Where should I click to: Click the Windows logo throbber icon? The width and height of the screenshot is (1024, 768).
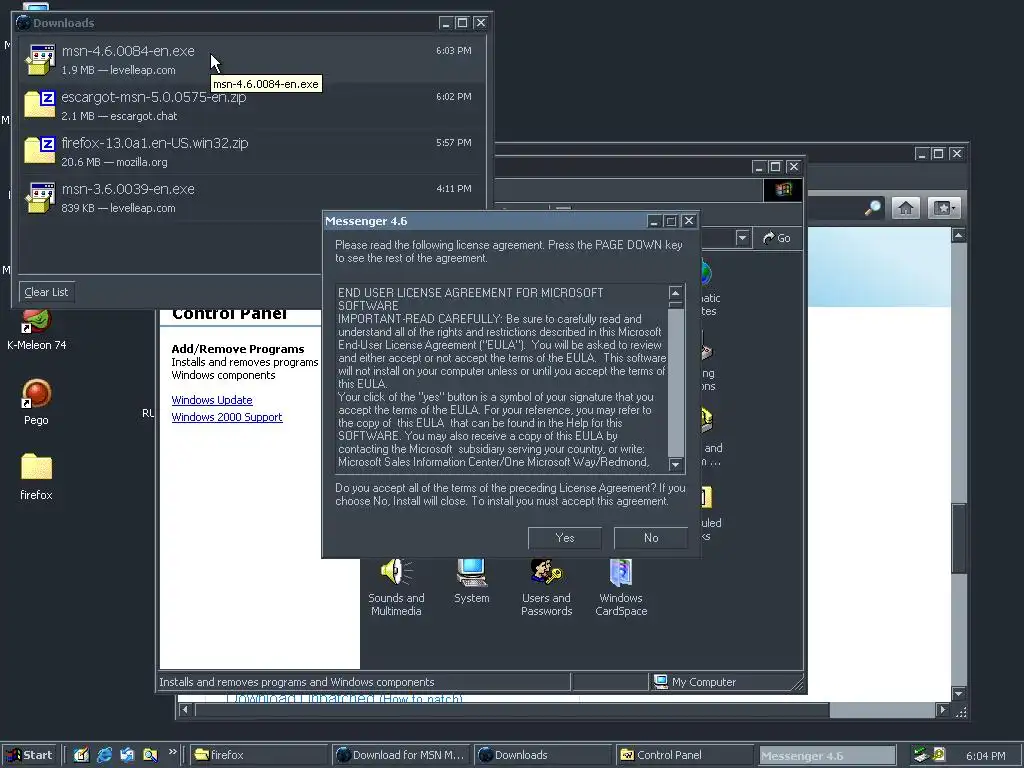click(x=783, y=189)
